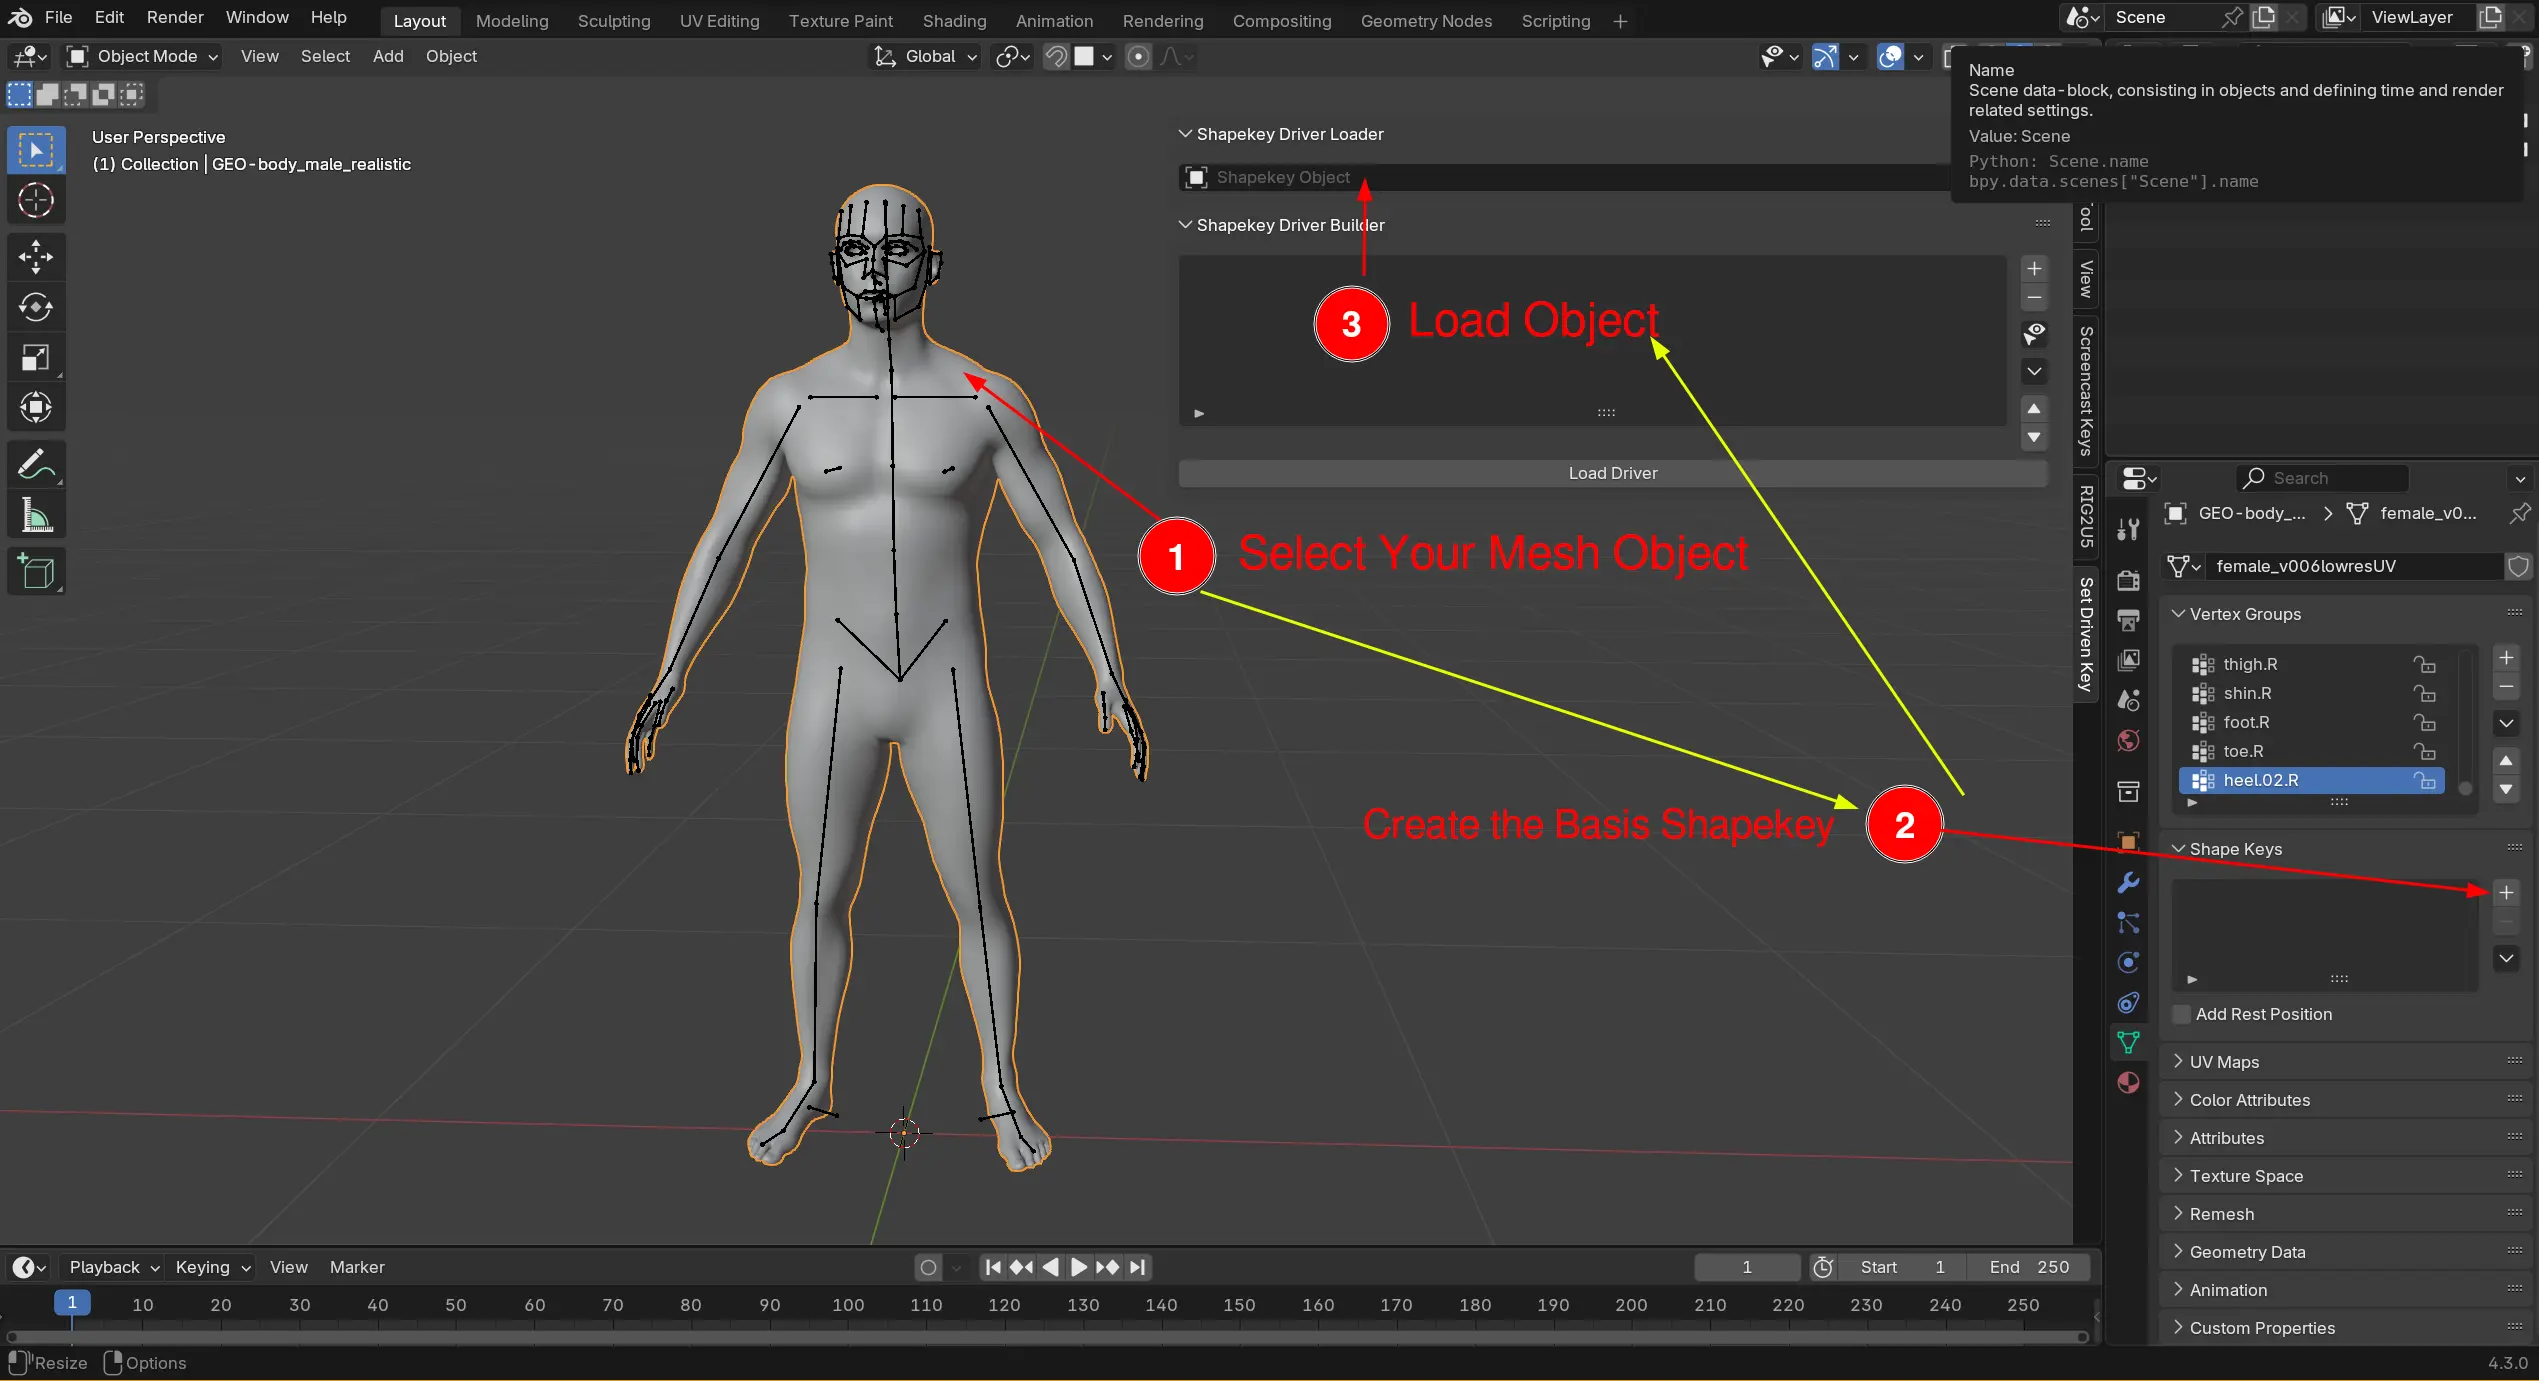Open the Modifiers wrench properties tab

2128,882
